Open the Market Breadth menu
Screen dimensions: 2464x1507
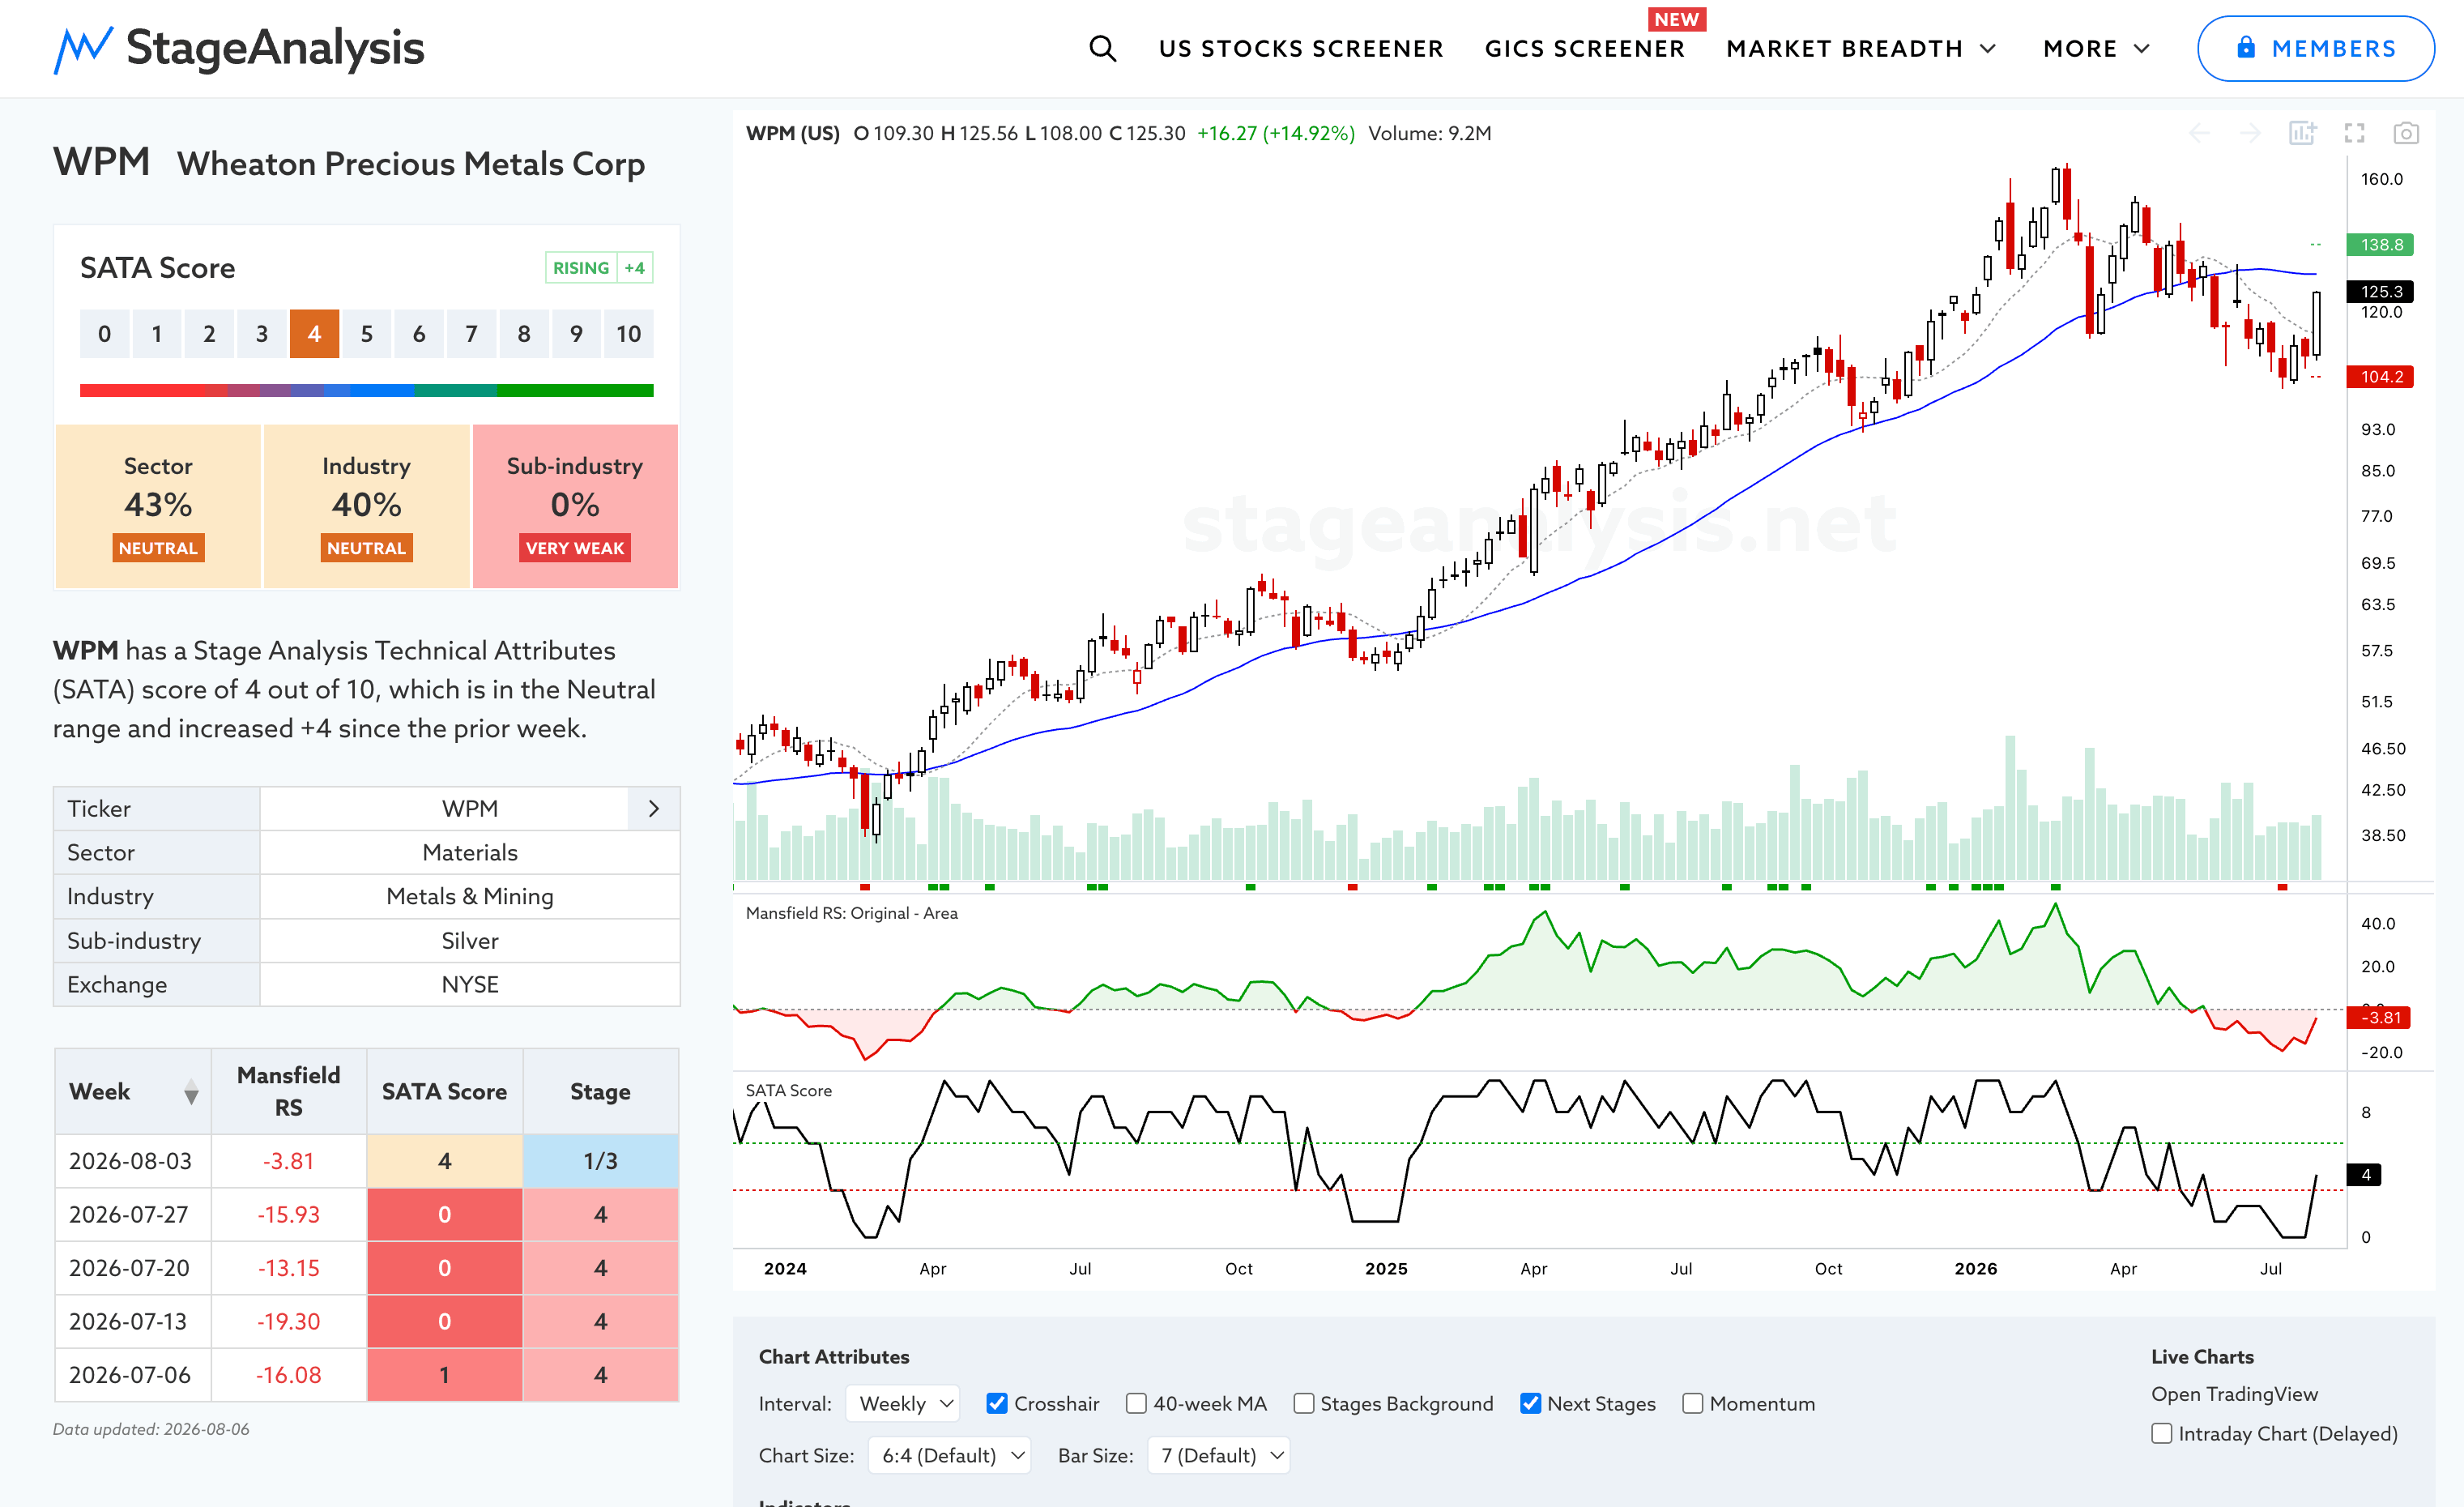pos(1861,48)
